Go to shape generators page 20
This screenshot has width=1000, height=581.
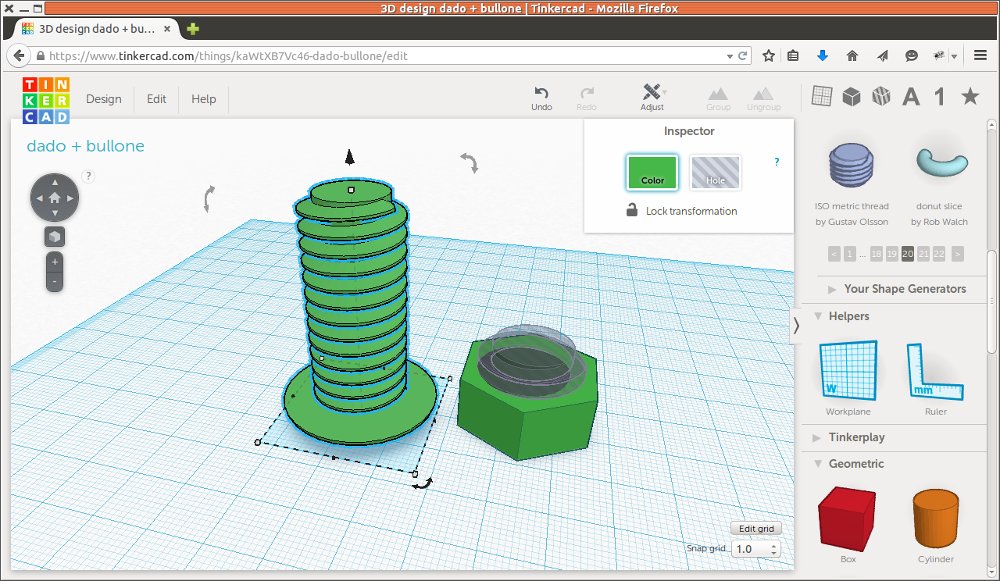(908, 254)
